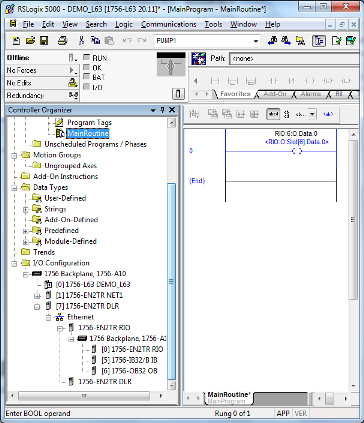Image resolution: width=364 pixels, height=423 pixels.
Task: Click the Find Next binoculars icon
Action: [286, 41]
